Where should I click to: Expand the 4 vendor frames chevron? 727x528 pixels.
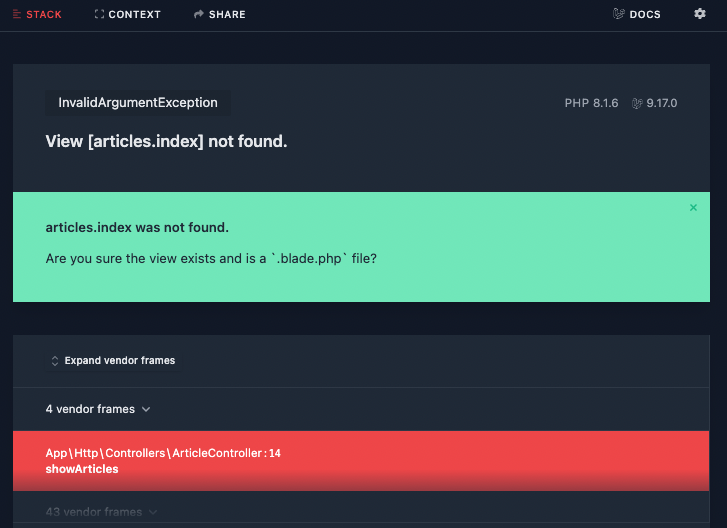click(x=146, y=409)
